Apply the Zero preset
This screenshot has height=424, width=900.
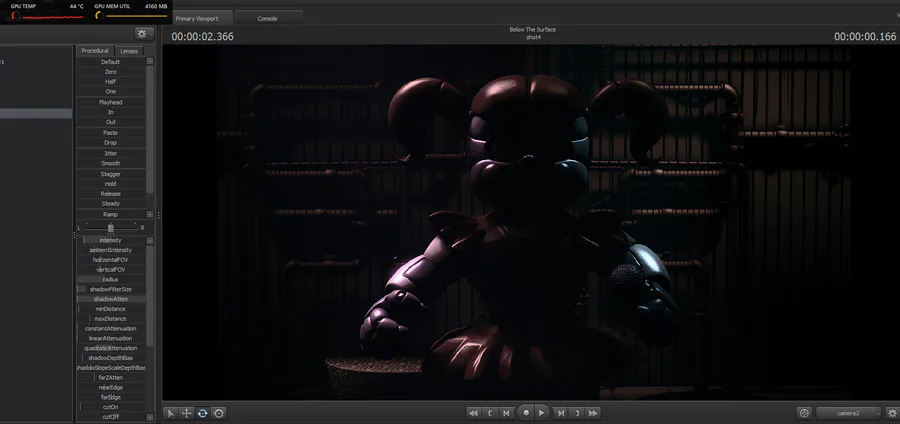coord(111,72)
